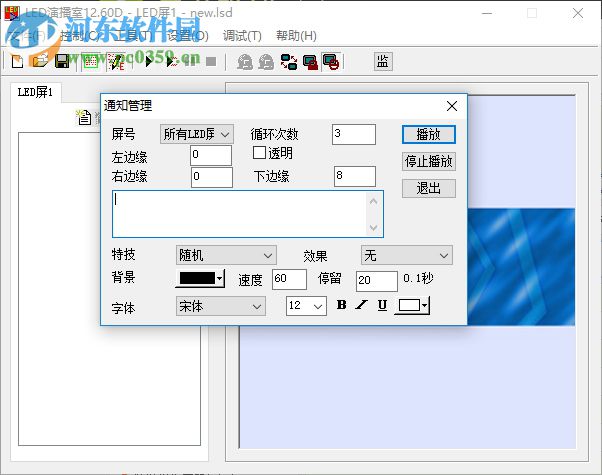Open the 屏号 所有LED屏 dropdown
This screenshot has width=602, height=475.
[197, 134]
